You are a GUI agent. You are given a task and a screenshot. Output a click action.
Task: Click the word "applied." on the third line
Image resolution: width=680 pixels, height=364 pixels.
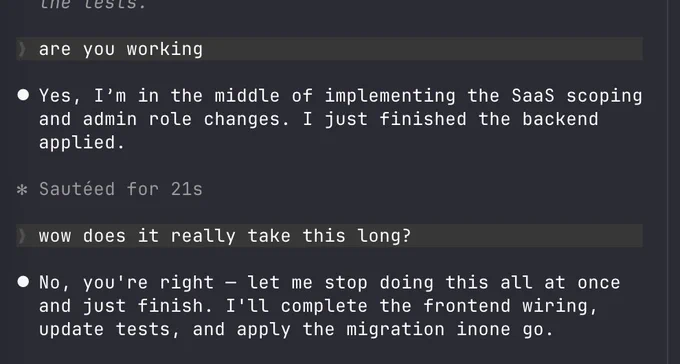[x=82, y=143]
